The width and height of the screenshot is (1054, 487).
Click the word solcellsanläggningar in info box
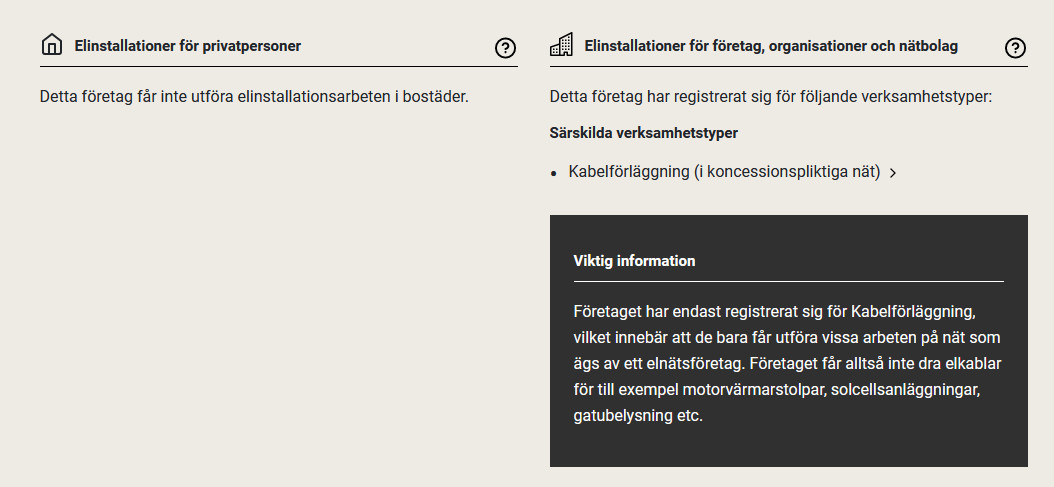[x=904, y=388]
